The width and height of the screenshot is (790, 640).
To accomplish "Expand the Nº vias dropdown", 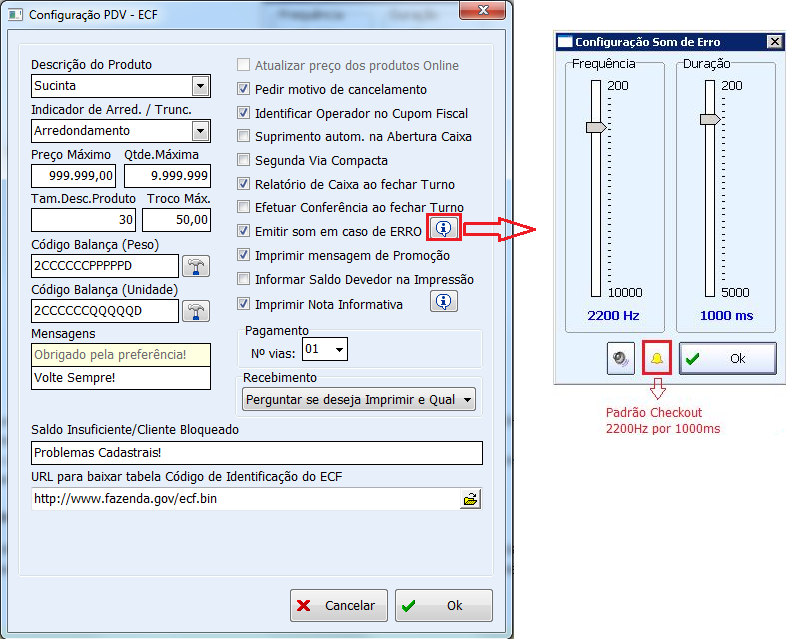I will coord(339,350).
